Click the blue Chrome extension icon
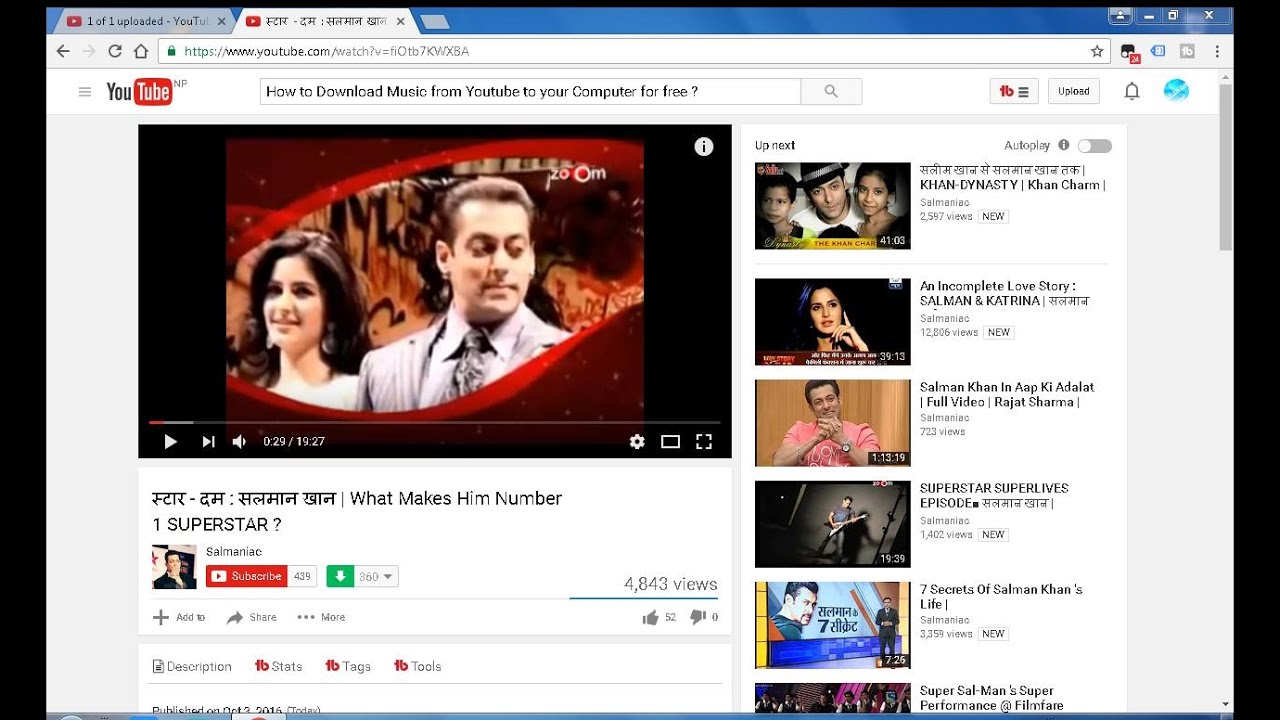The height and width of the screenshot is (720, 1280). click(1158, 51)
